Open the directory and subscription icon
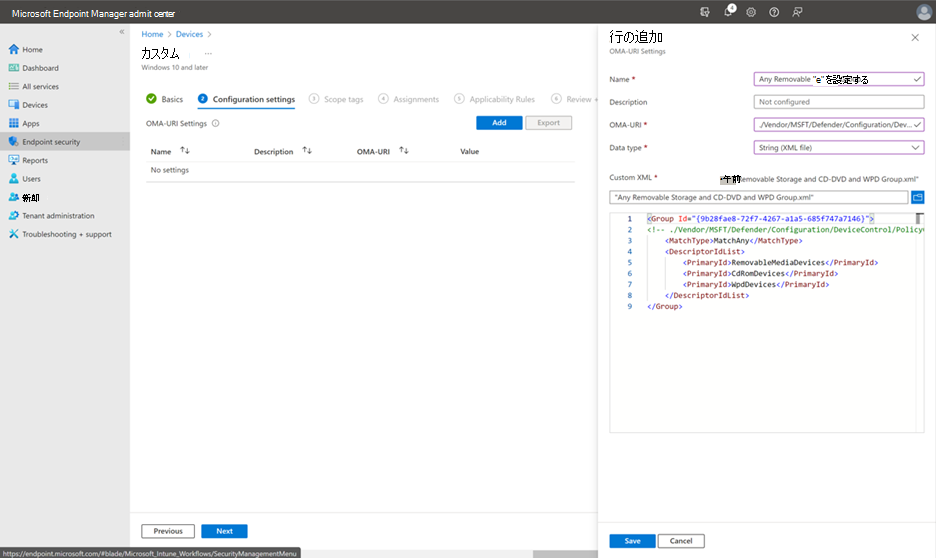Screen dimensions: 936x558 [x=705, y=12]
